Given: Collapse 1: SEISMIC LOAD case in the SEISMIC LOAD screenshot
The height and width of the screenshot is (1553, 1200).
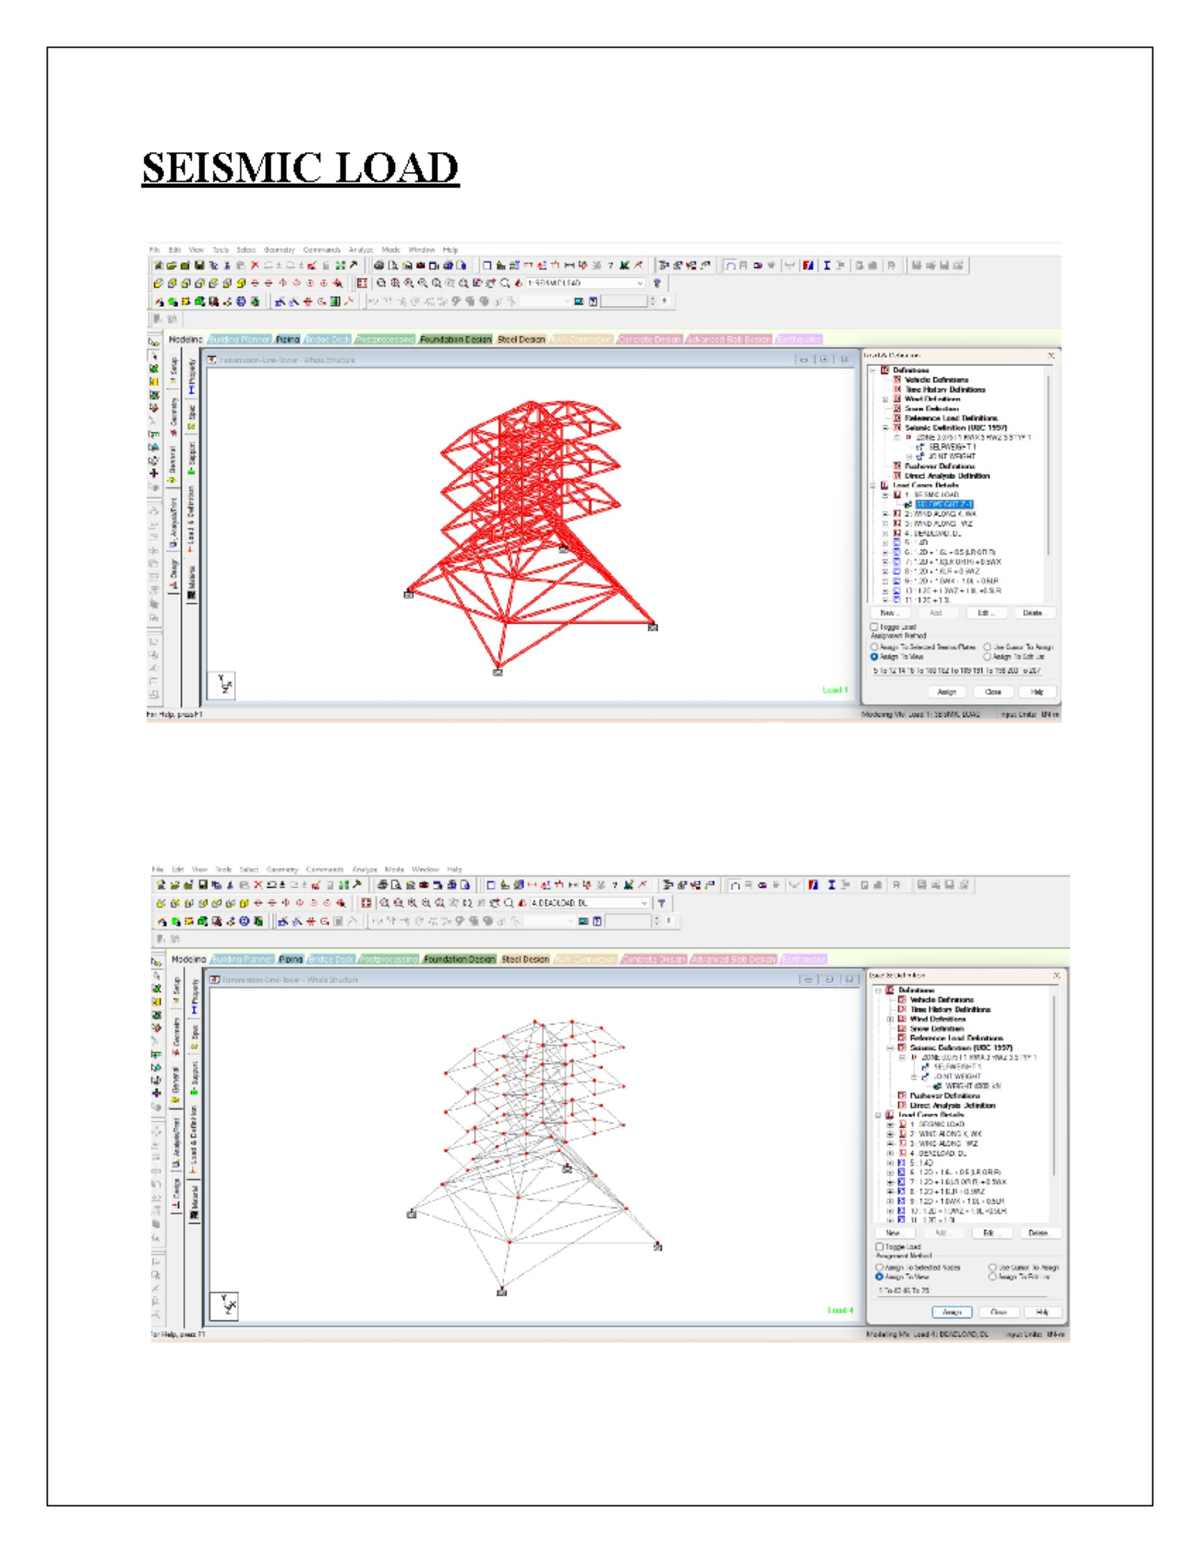Looking at the screenshot, I should (x=885, y=495).
